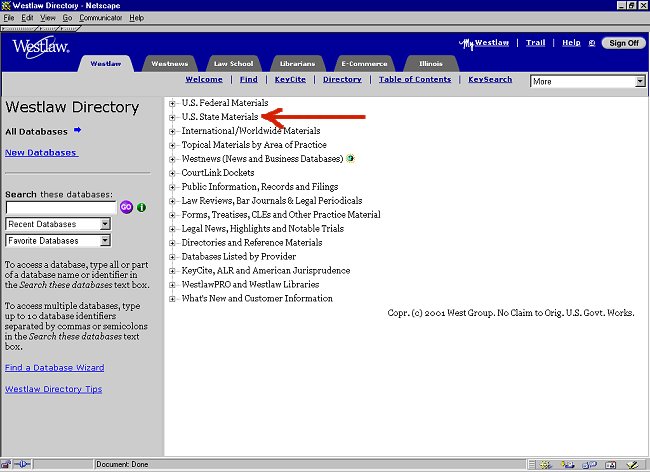
Task: Open Composer icon in status bar
Action: click(x=632, y=465)
